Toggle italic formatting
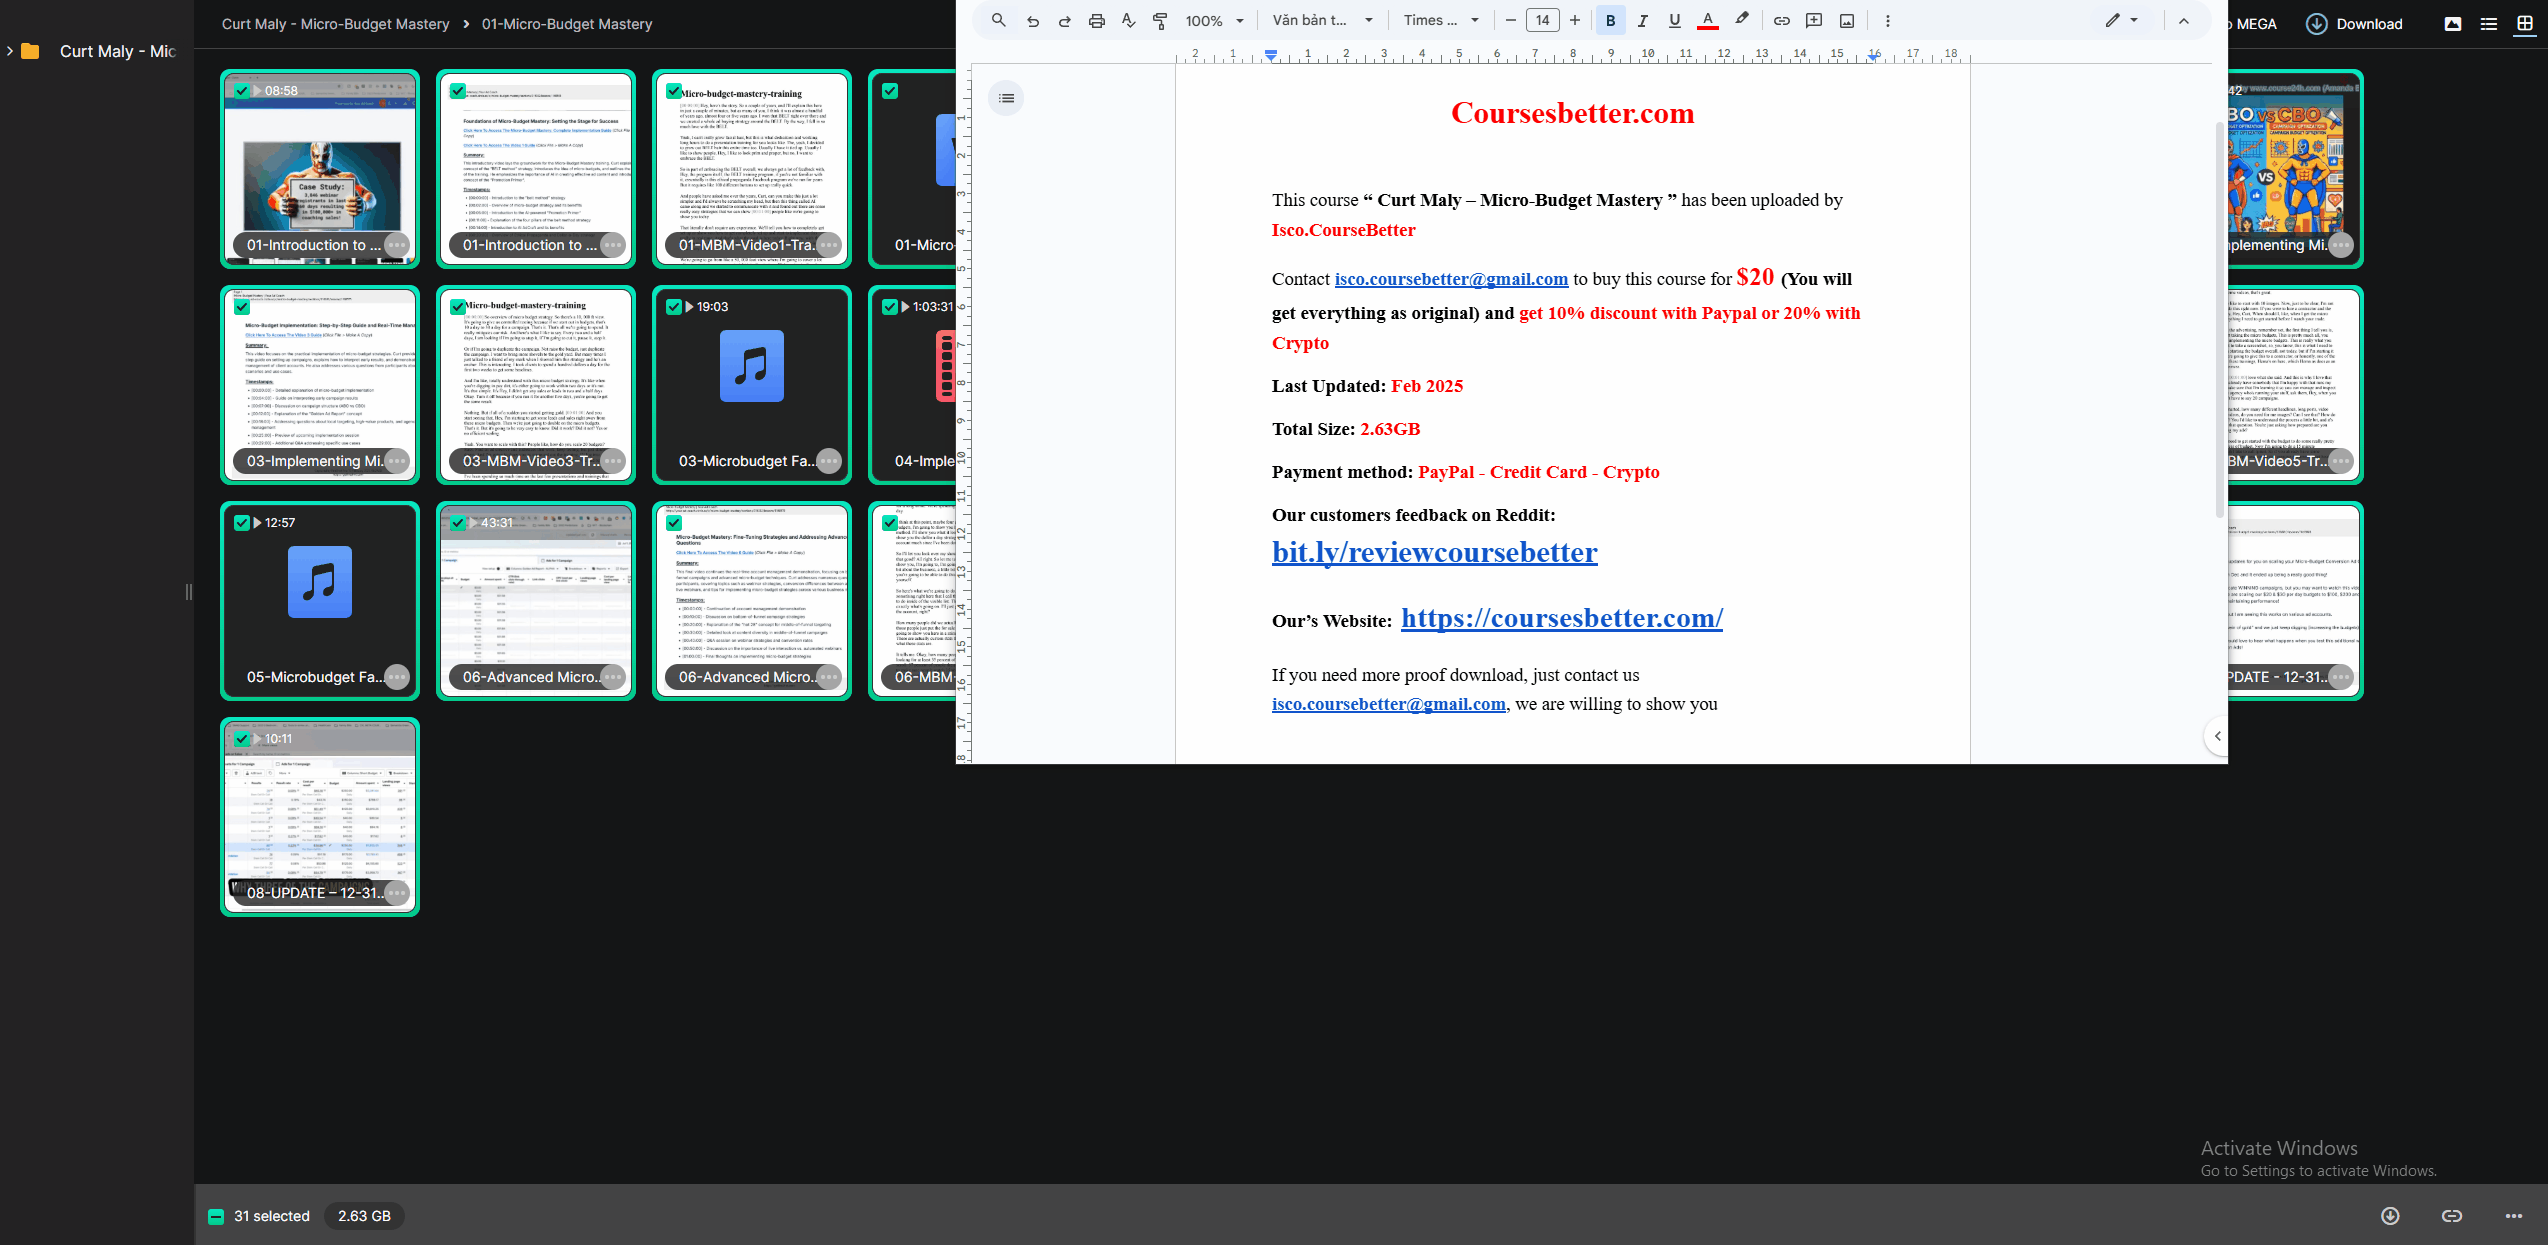2548x1245 pixels. pyautogui.click(x=1642, y=20)
